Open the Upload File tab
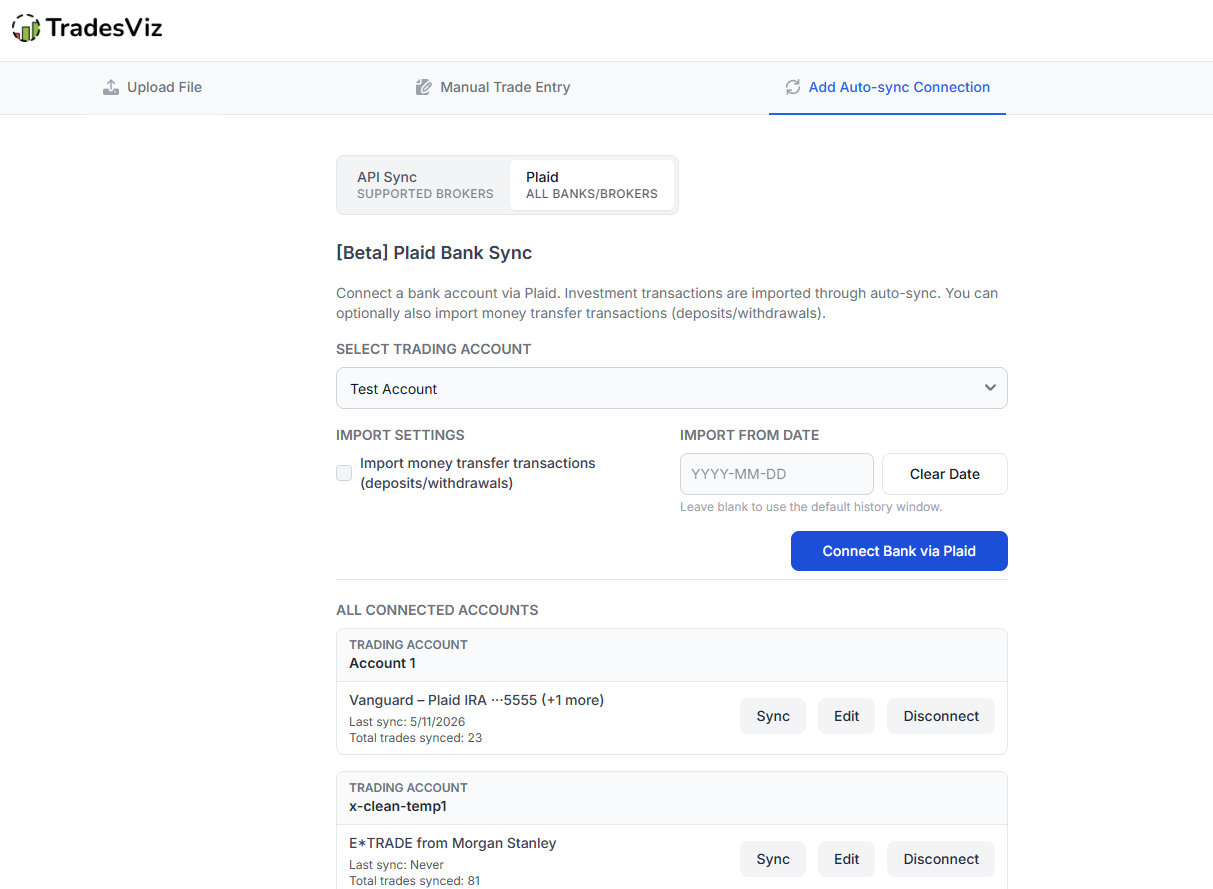 (152, 87)
